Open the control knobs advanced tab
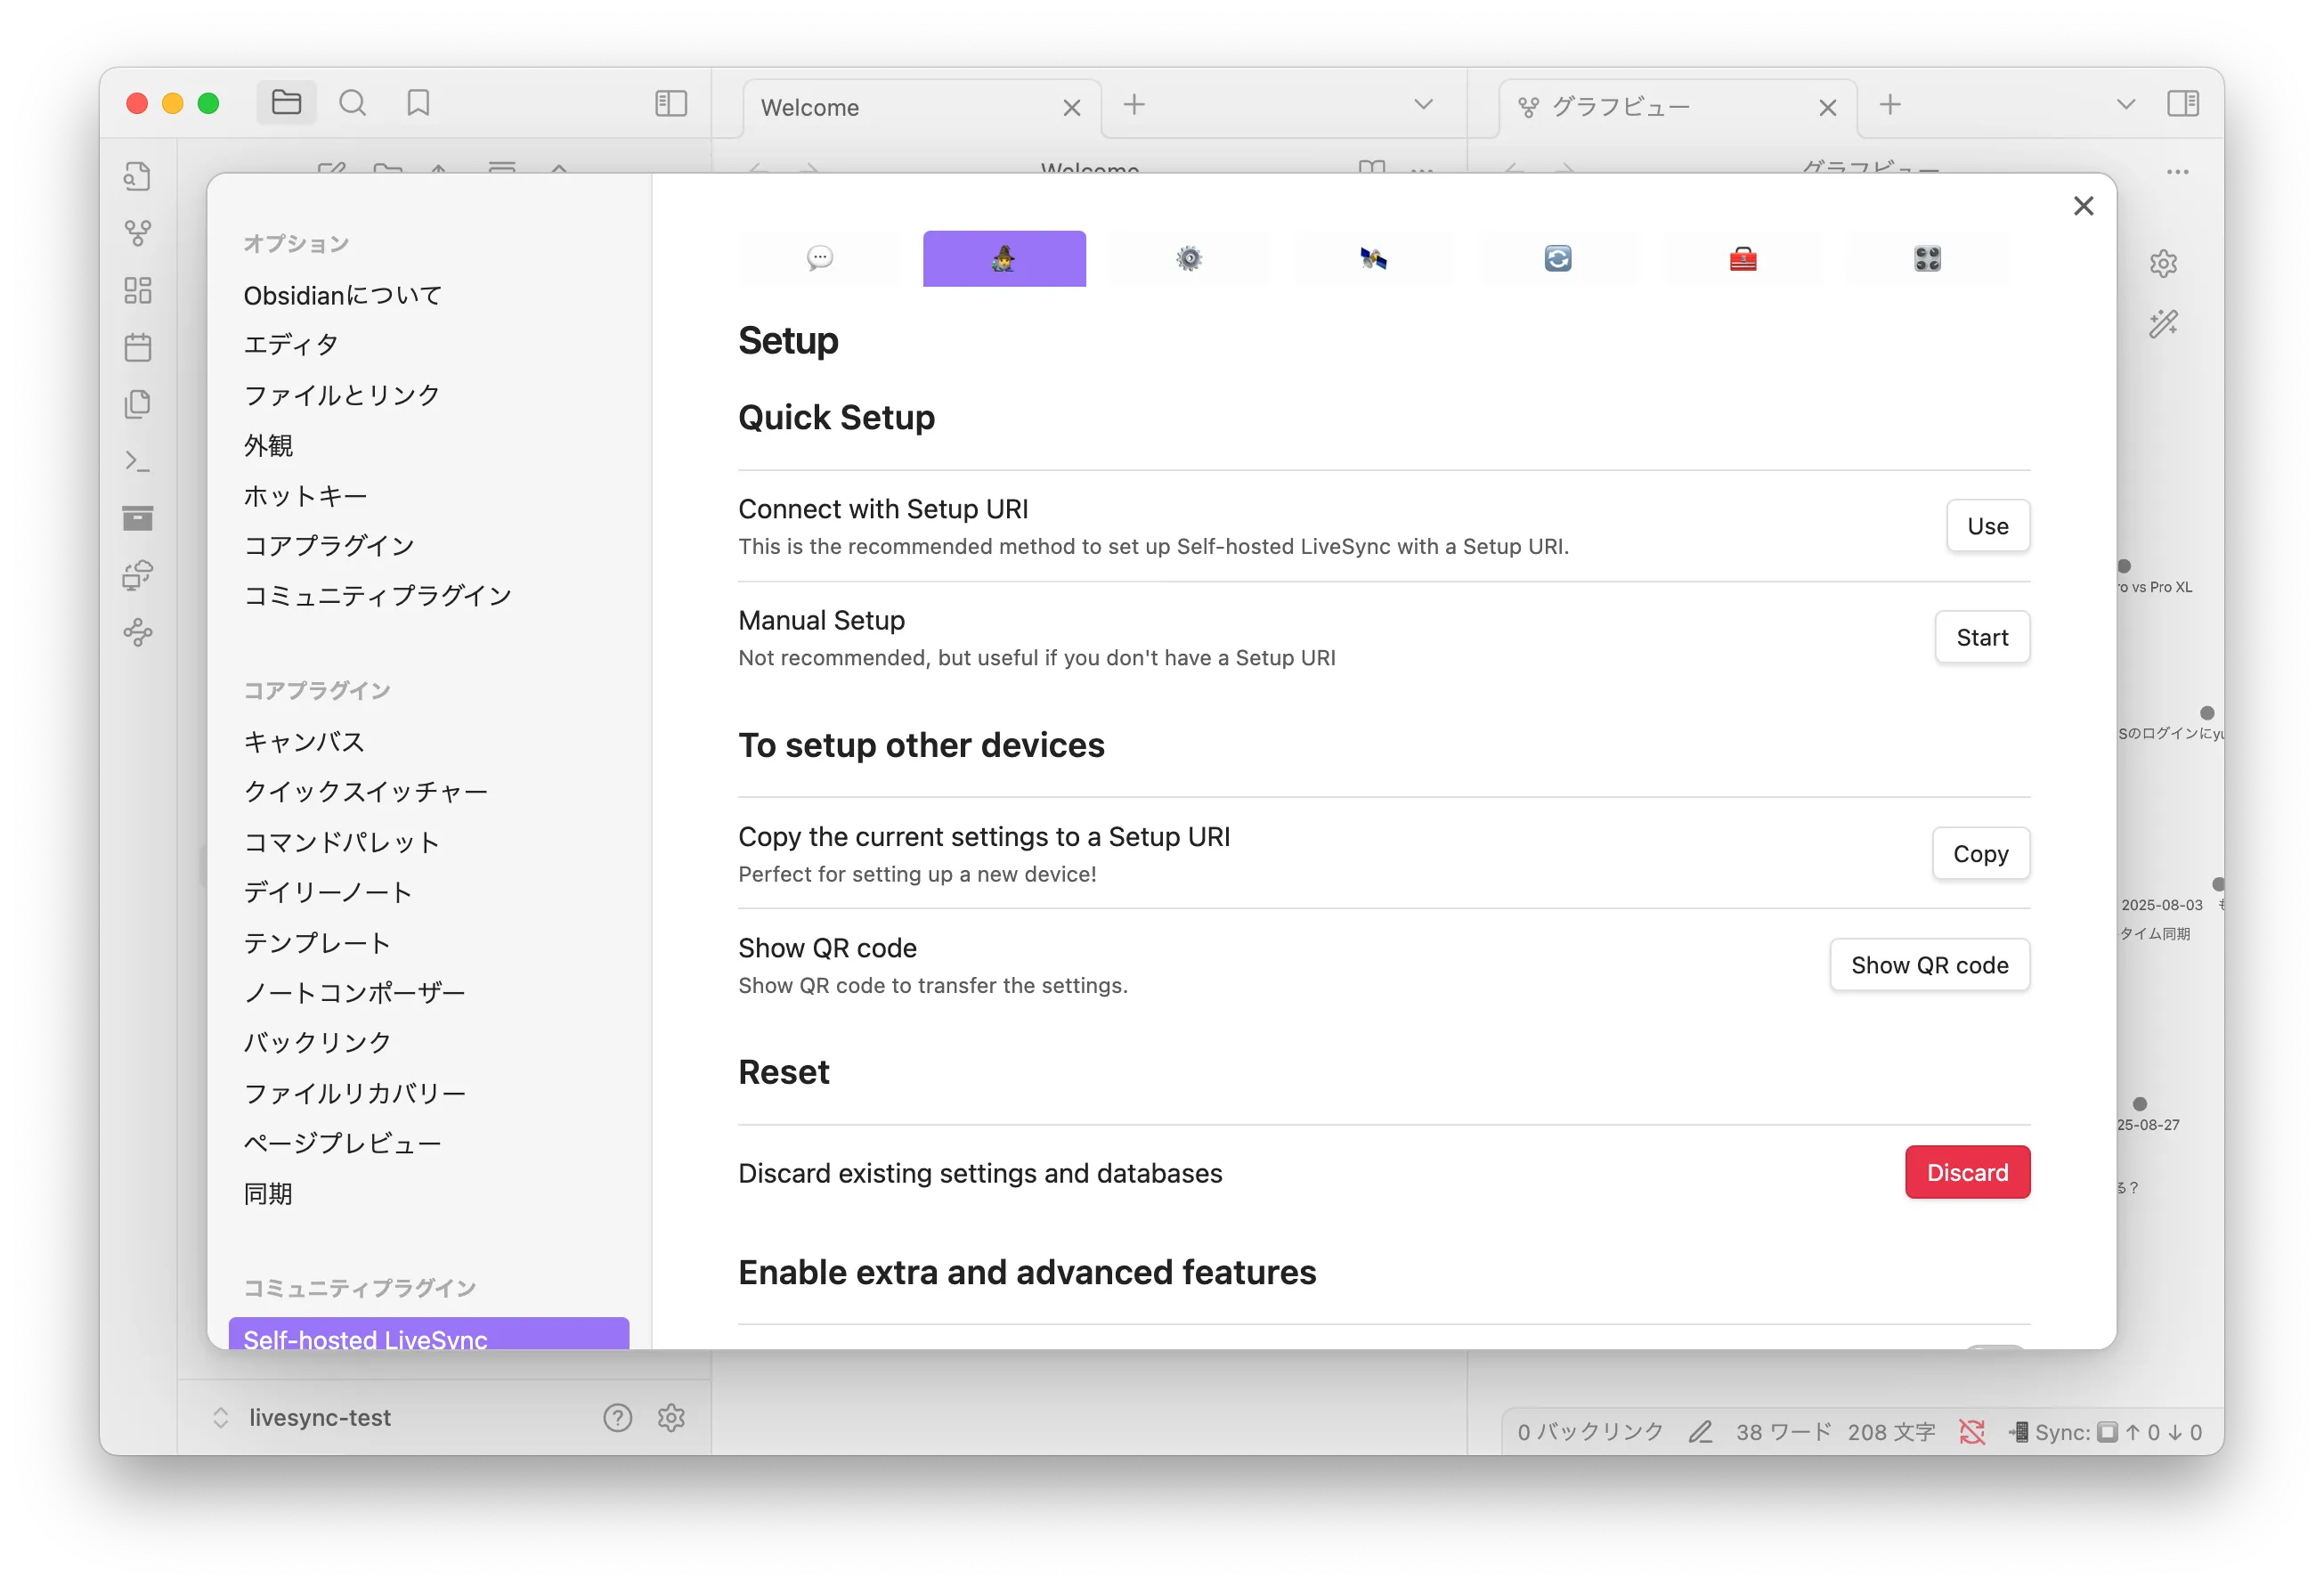Viewport: 2324px width, 1587px height. tap(1927, 259)
